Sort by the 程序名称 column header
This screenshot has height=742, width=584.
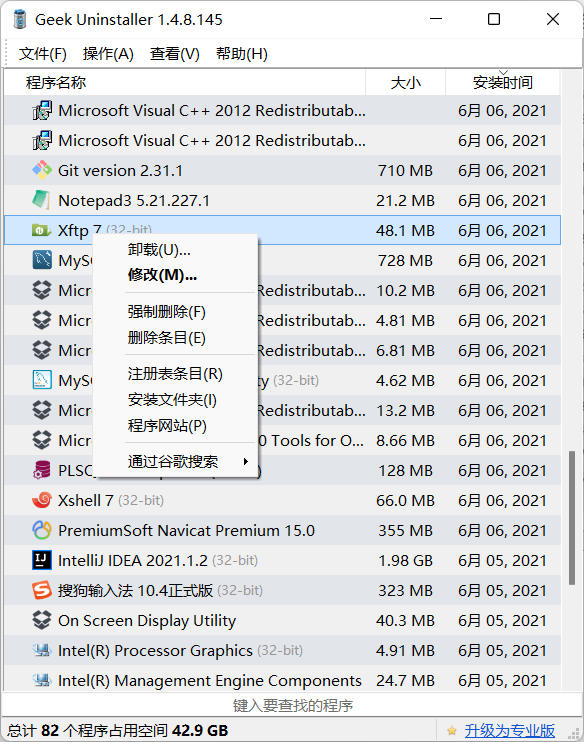click(x=185, y=82)
